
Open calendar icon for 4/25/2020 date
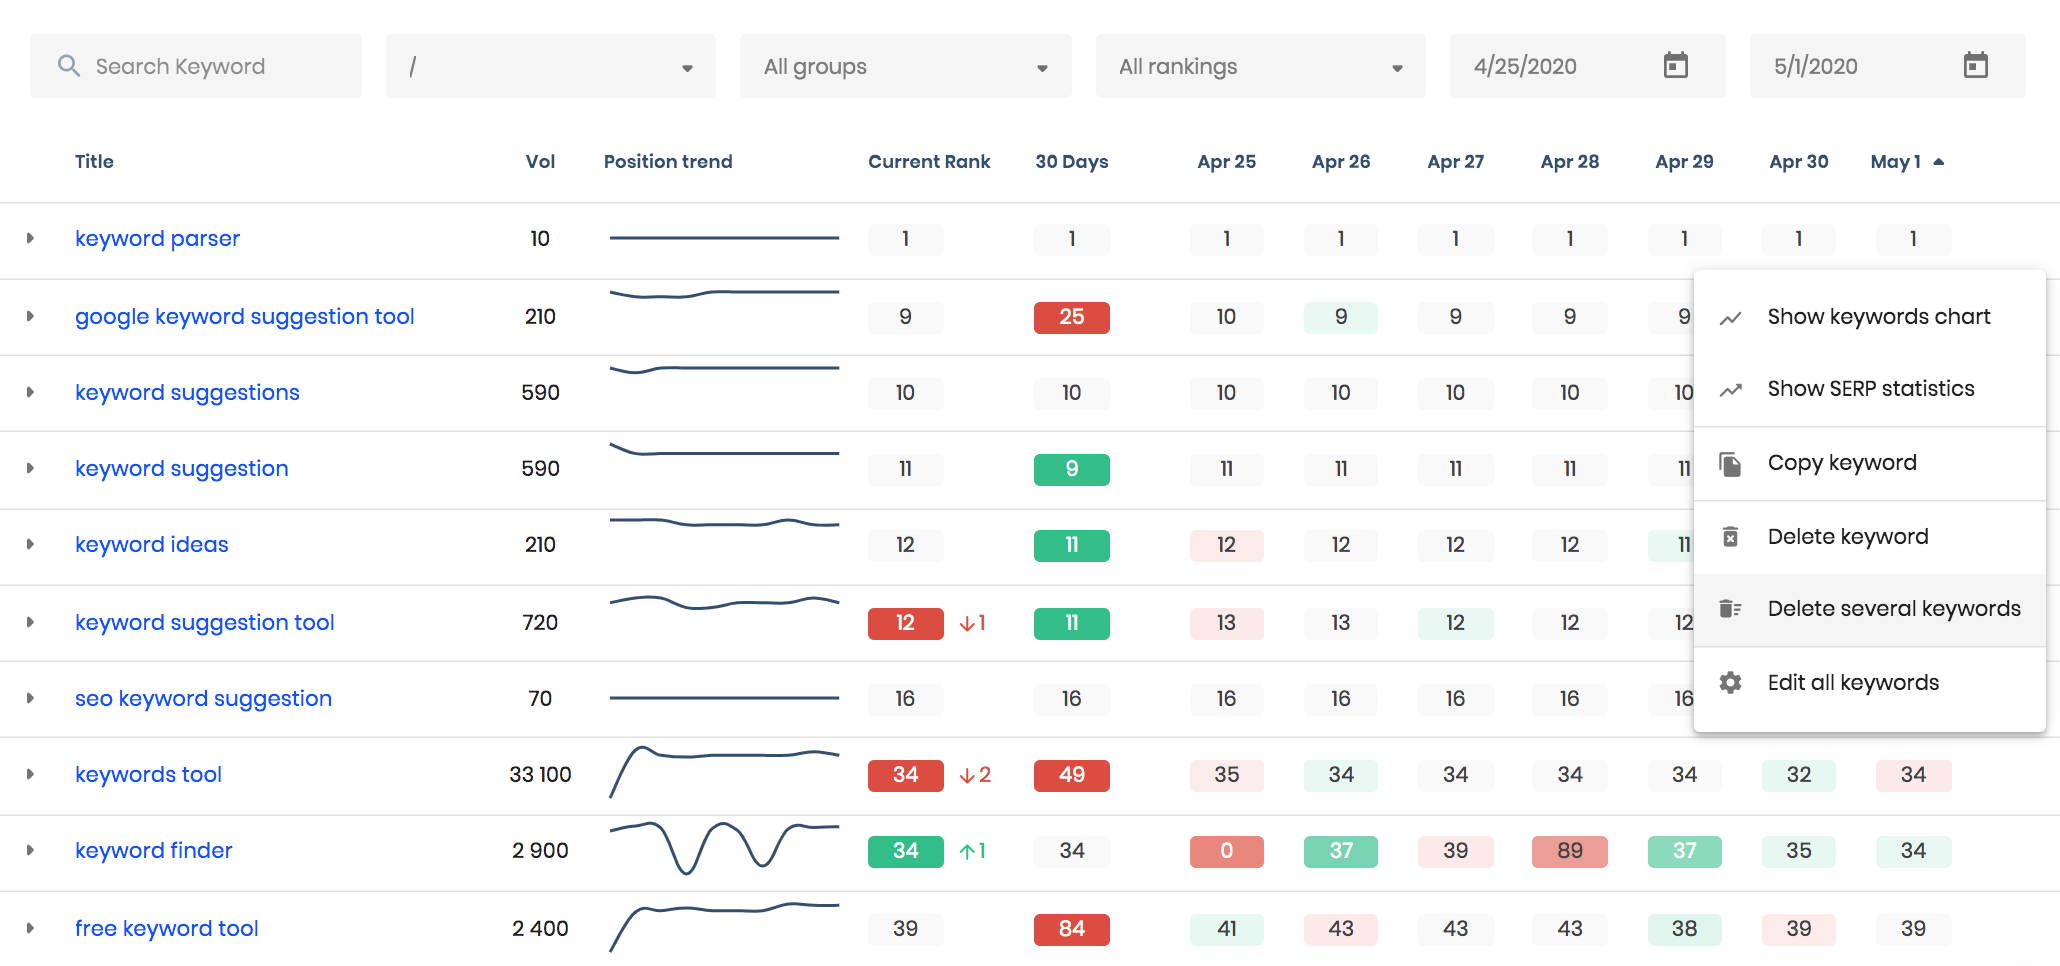[1675, 66]
